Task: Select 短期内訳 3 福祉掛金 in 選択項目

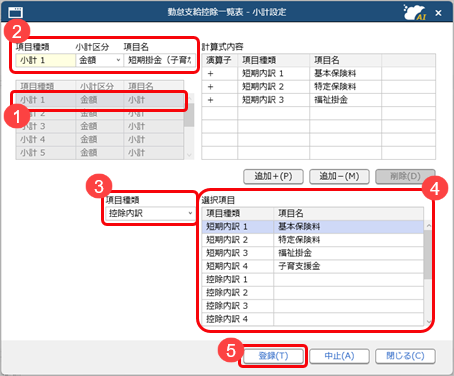Action: [313, 253]
